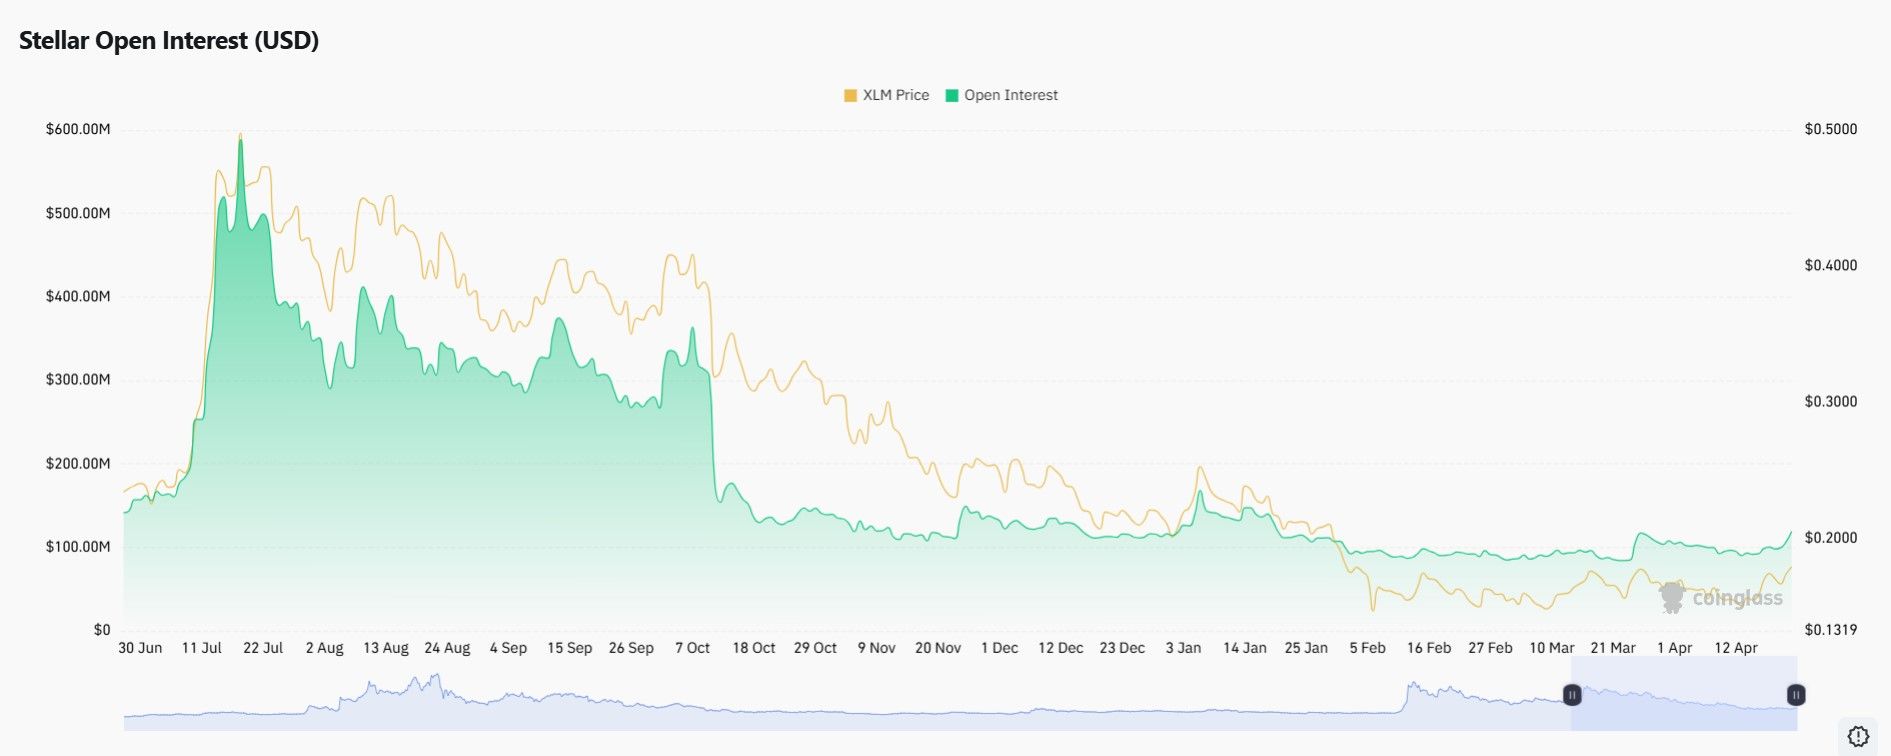Viewport: 1891px width, 756px height.
Task: Click the Stellar Open Interest (USD) chart title
Action: tap(168, 42)
